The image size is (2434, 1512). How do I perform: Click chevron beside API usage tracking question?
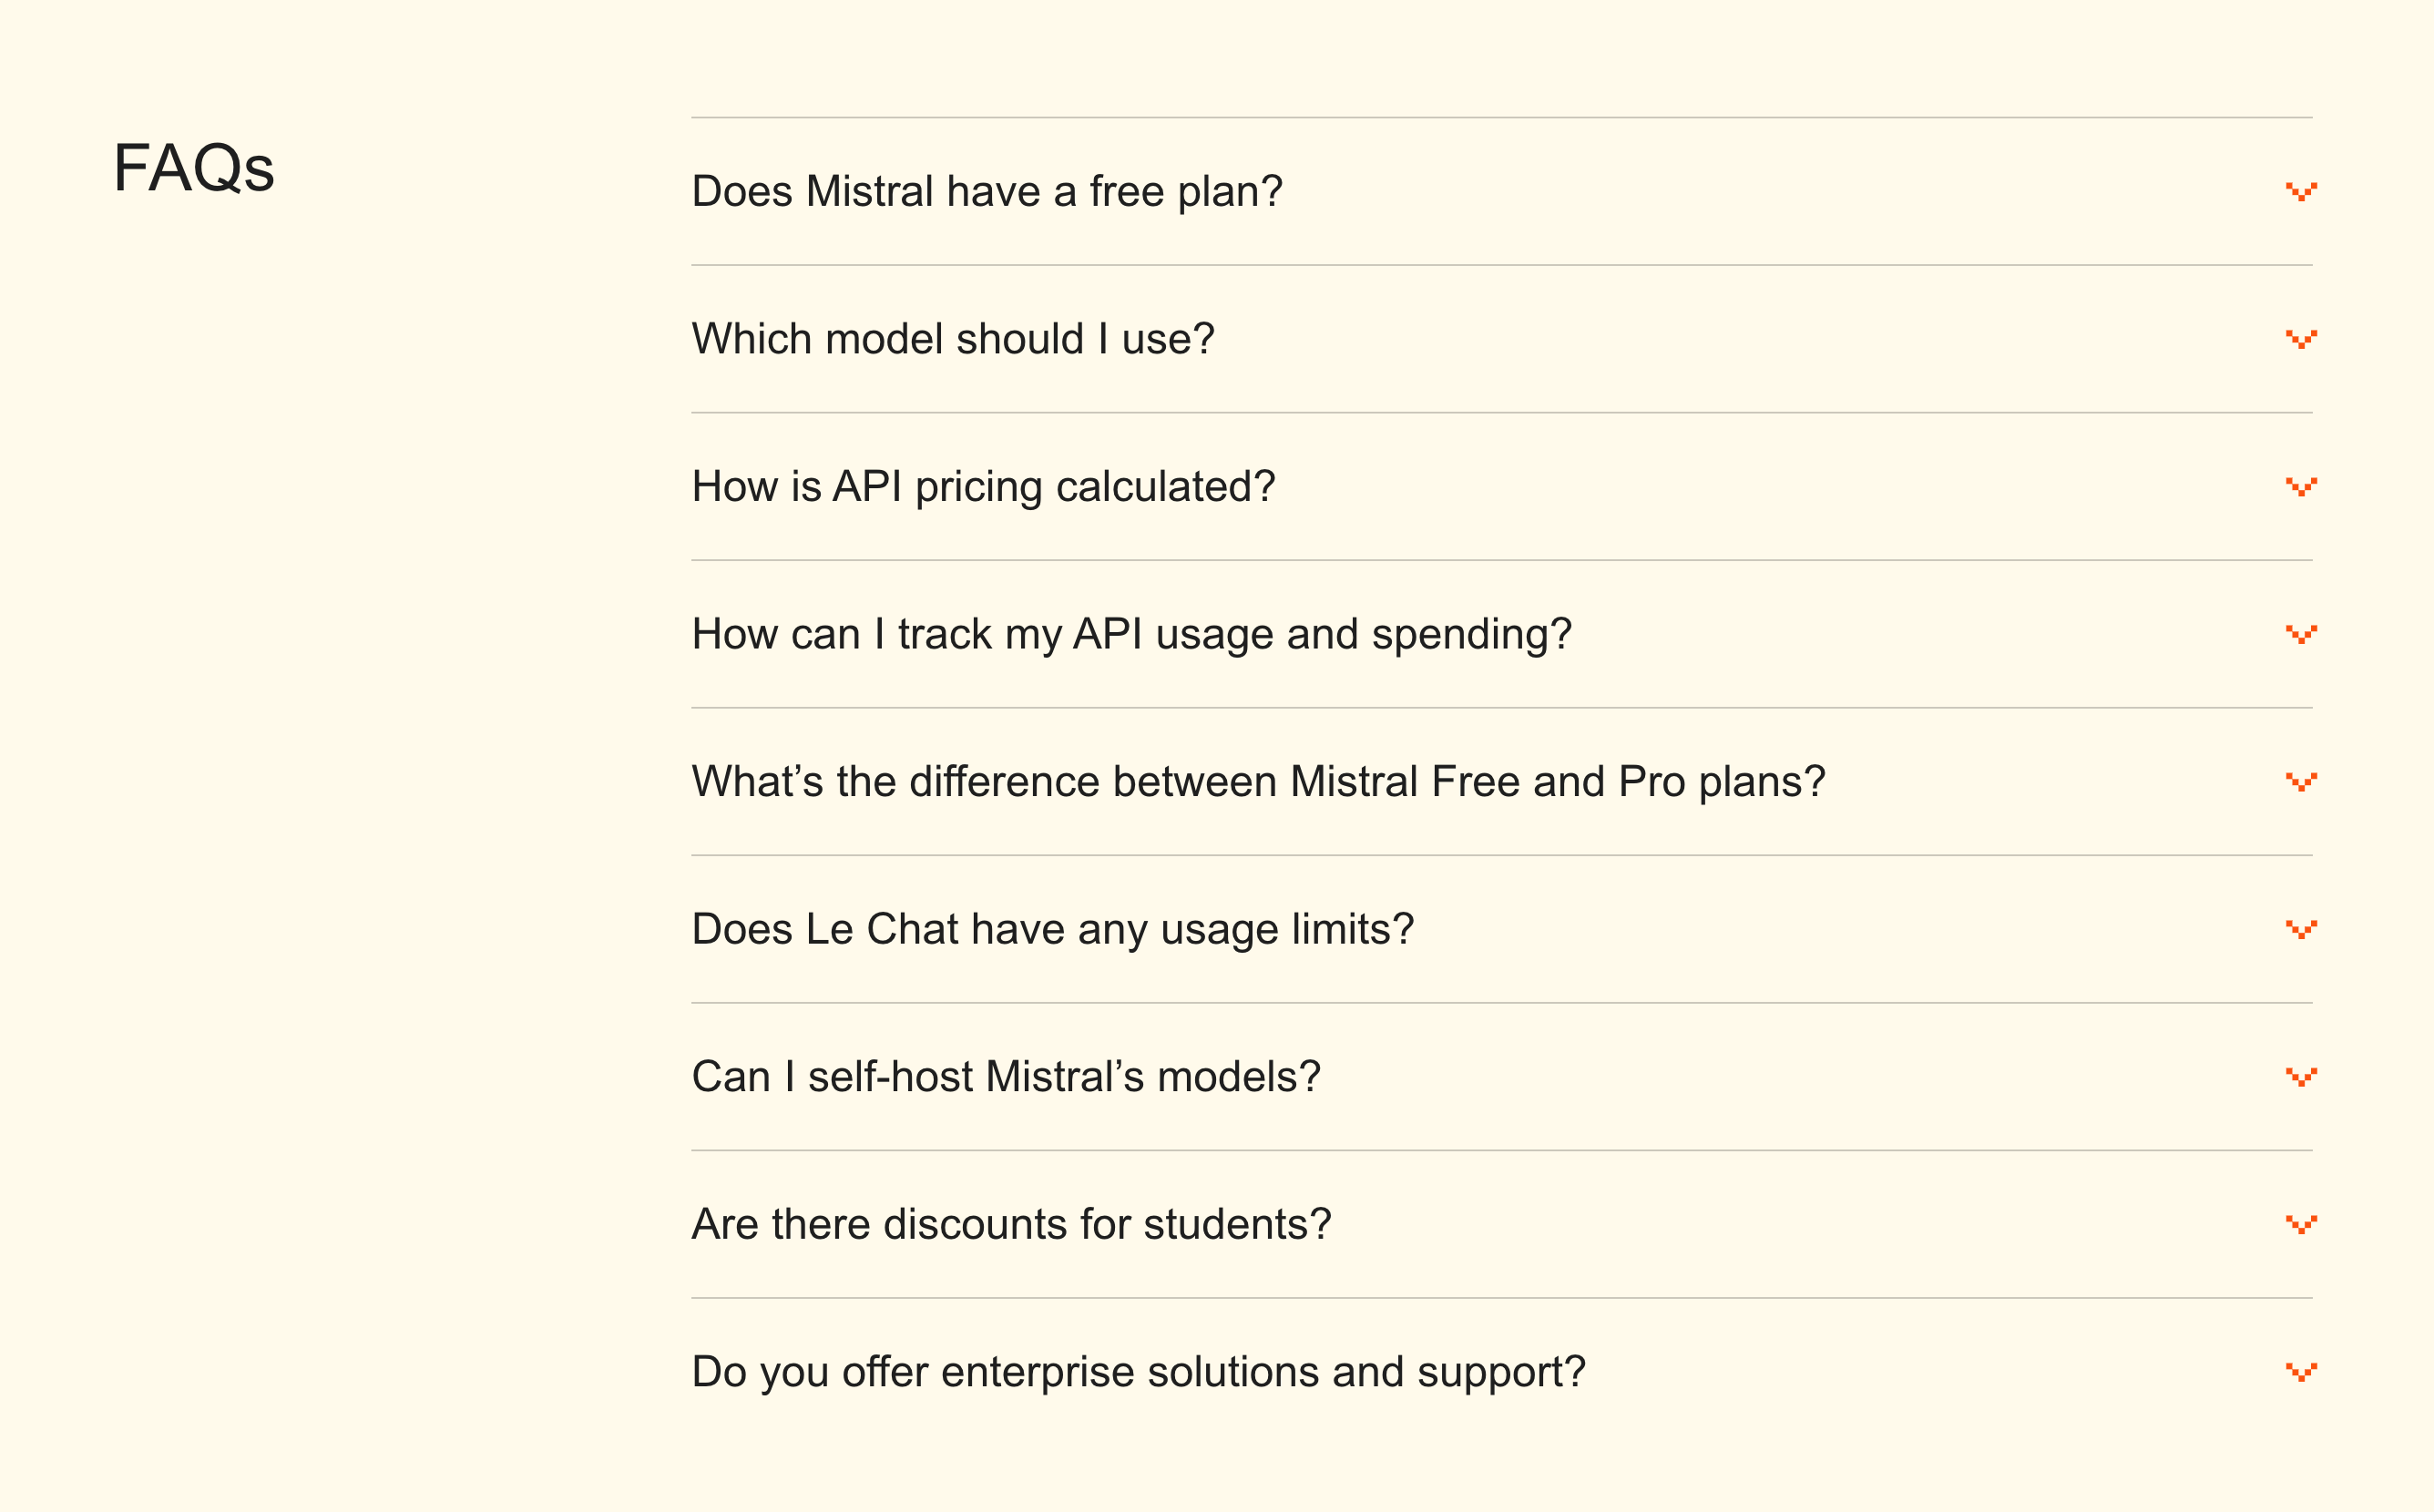click(2301, 634)
